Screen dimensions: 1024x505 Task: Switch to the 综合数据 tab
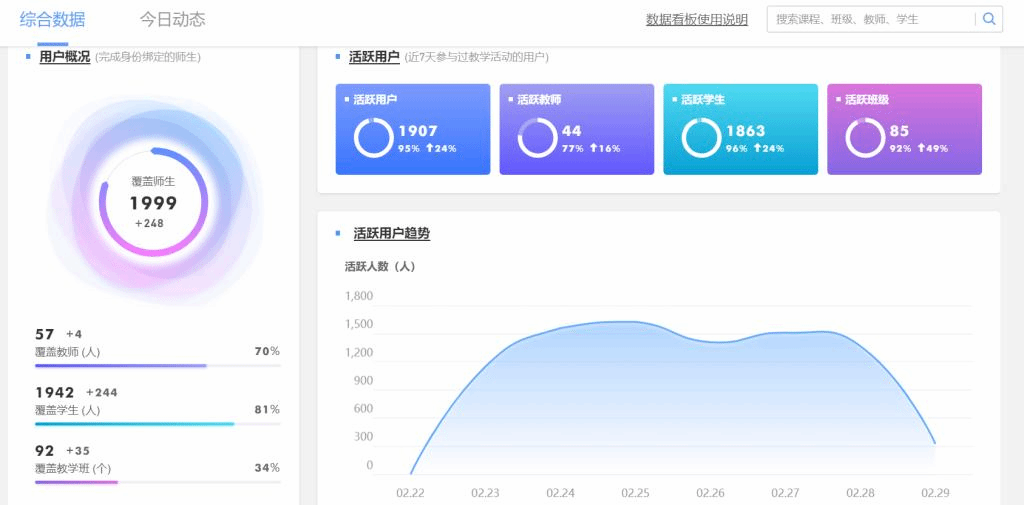(52, 20)
